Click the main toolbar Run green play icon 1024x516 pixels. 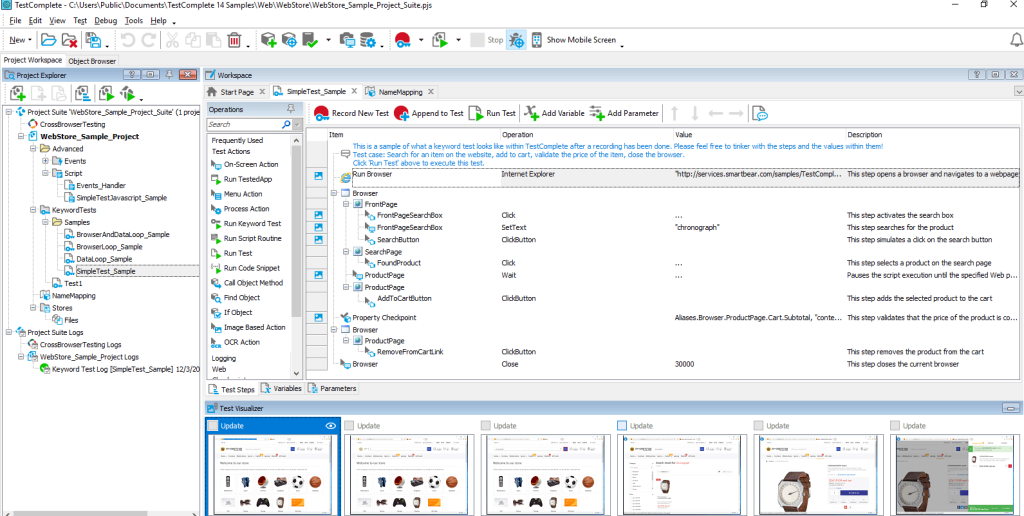(440, 40)
